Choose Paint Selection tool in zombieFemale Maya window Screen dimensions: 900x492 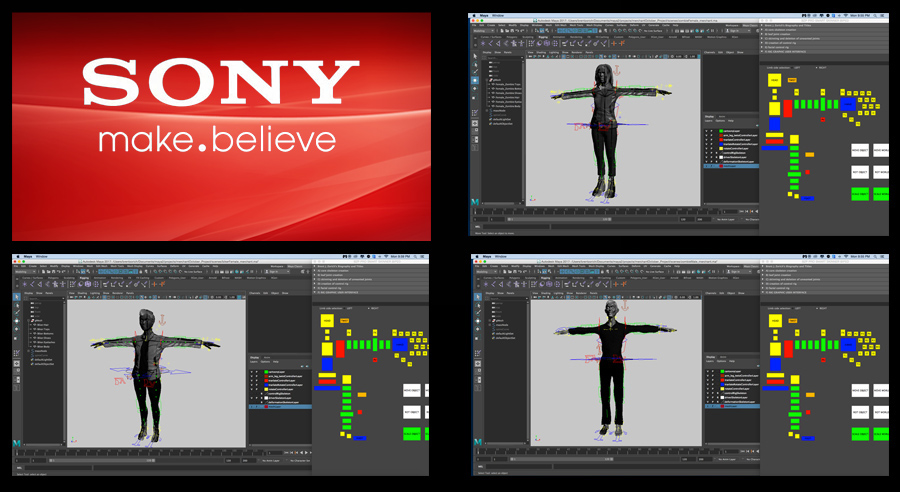click(475, 72)
